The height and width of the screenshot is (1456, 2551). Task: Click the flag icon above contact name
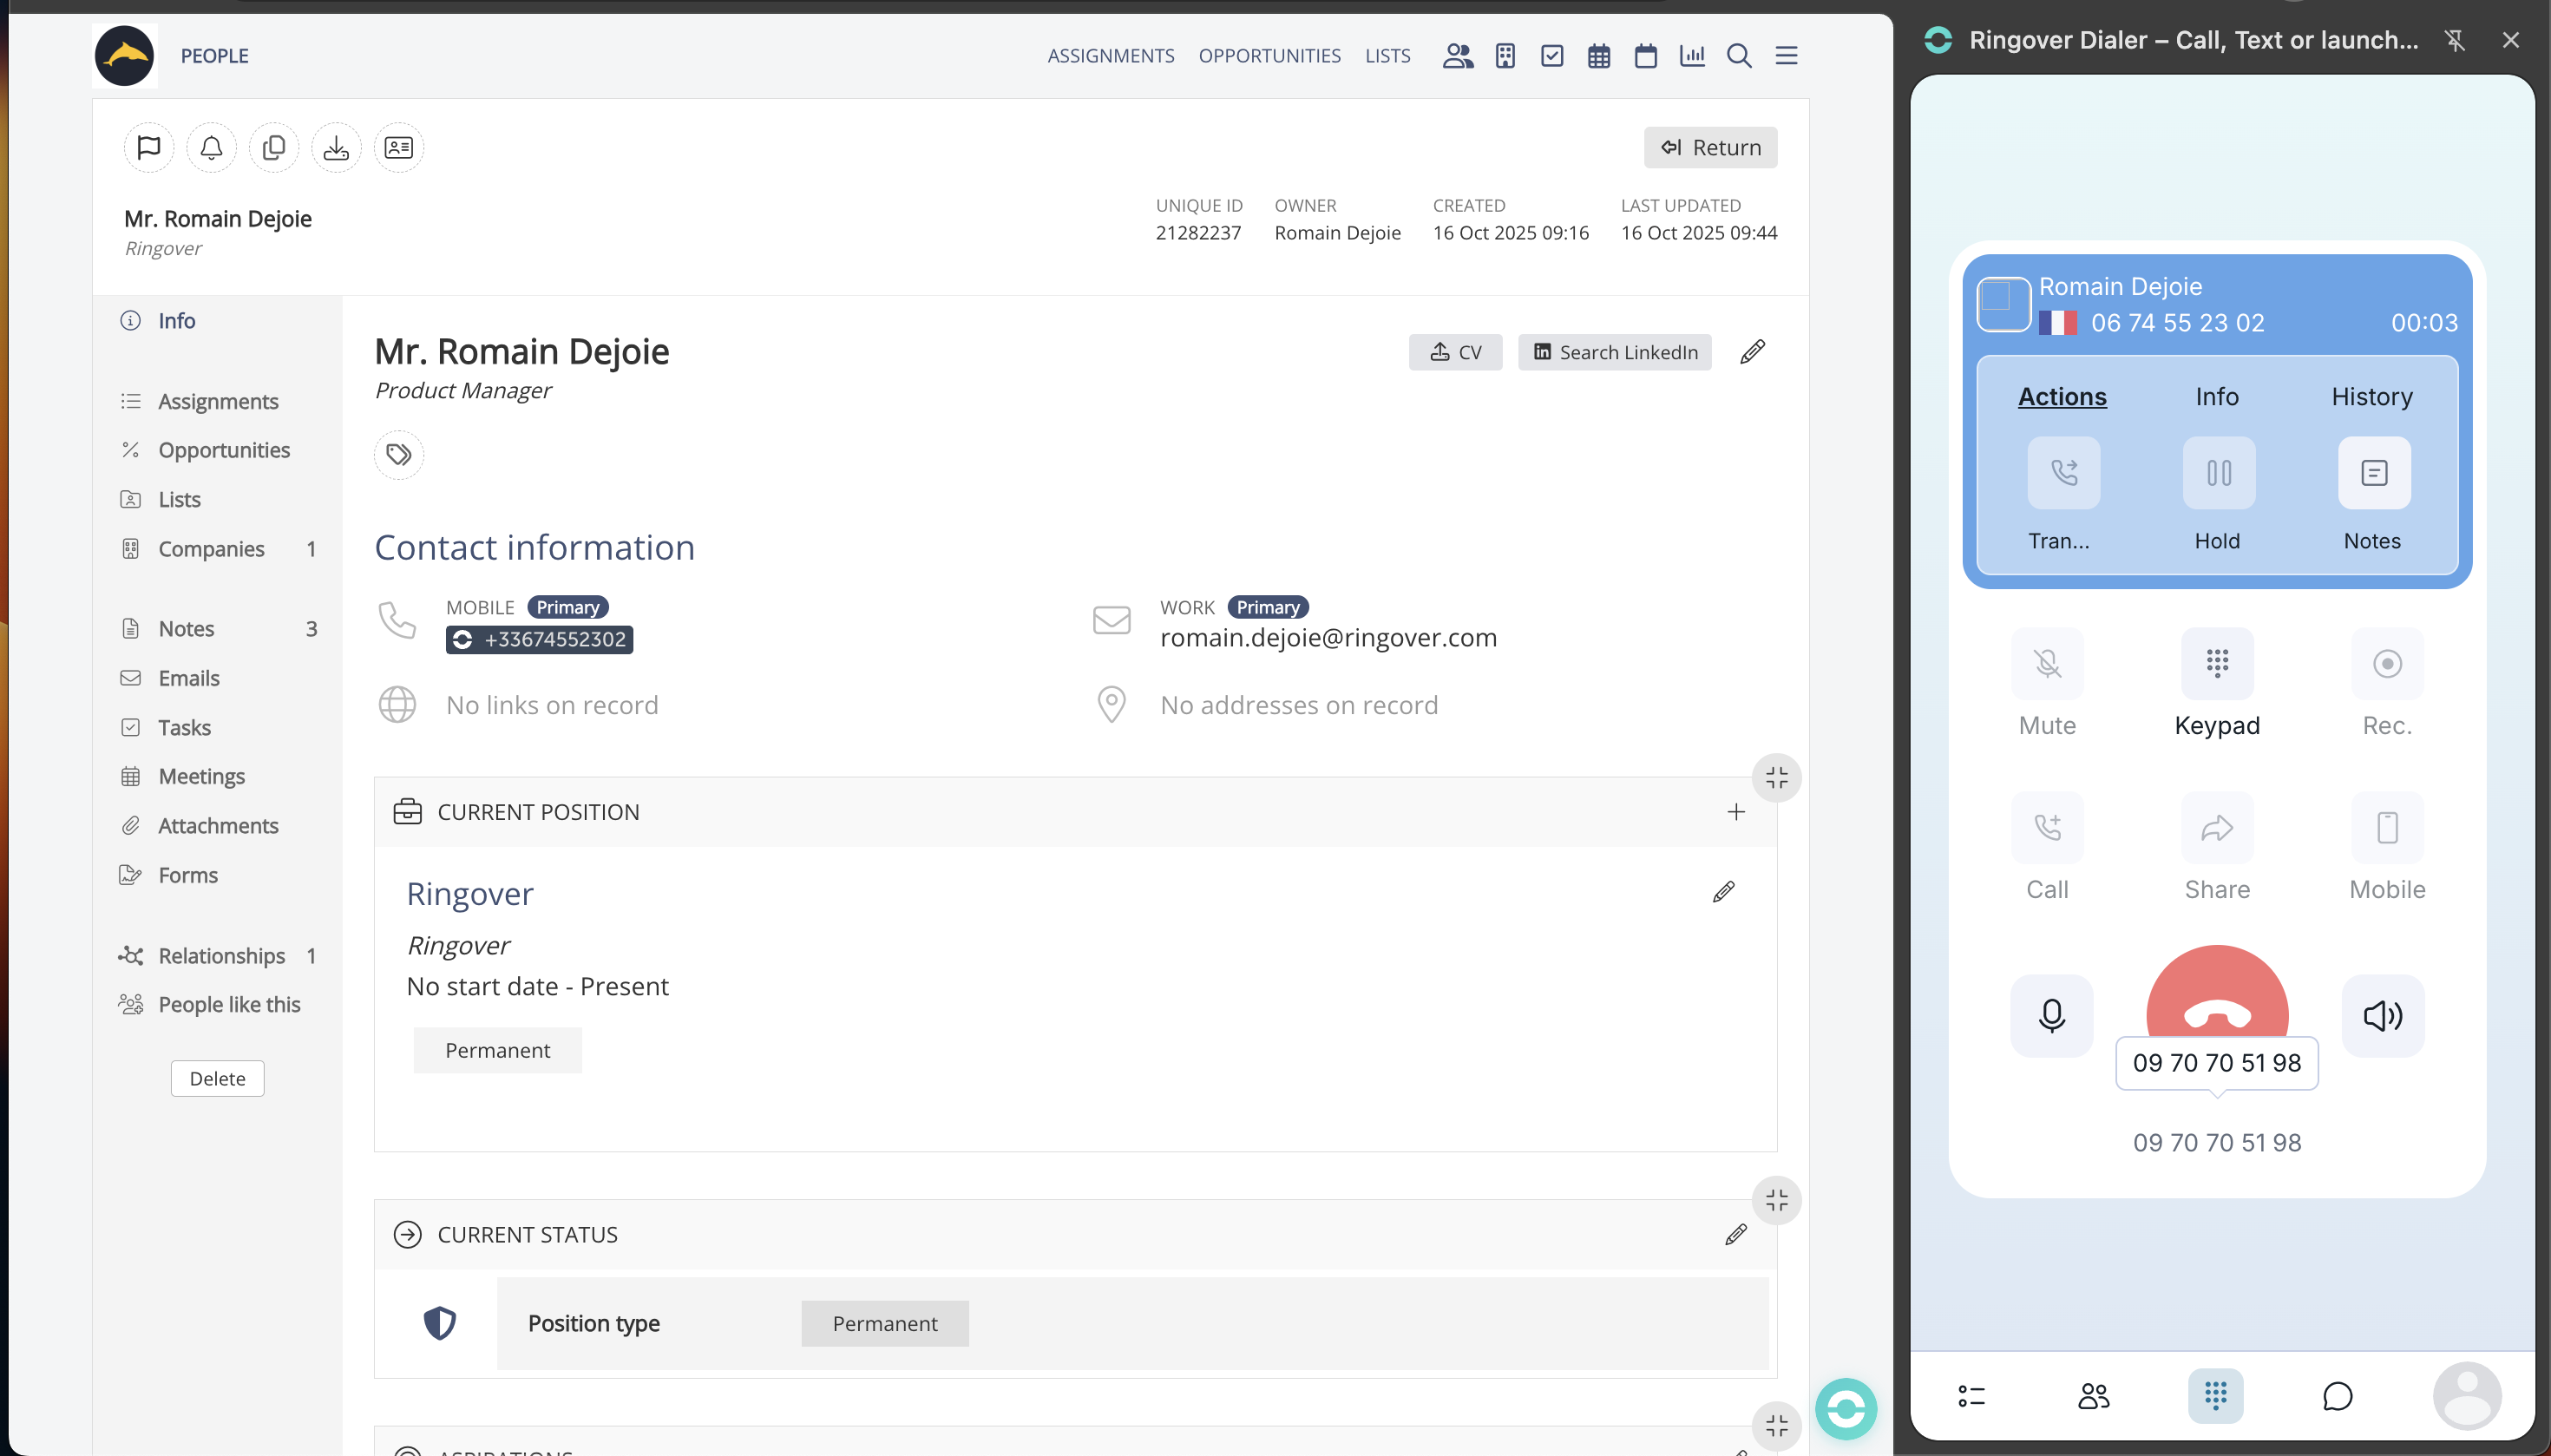click(148, 148)
